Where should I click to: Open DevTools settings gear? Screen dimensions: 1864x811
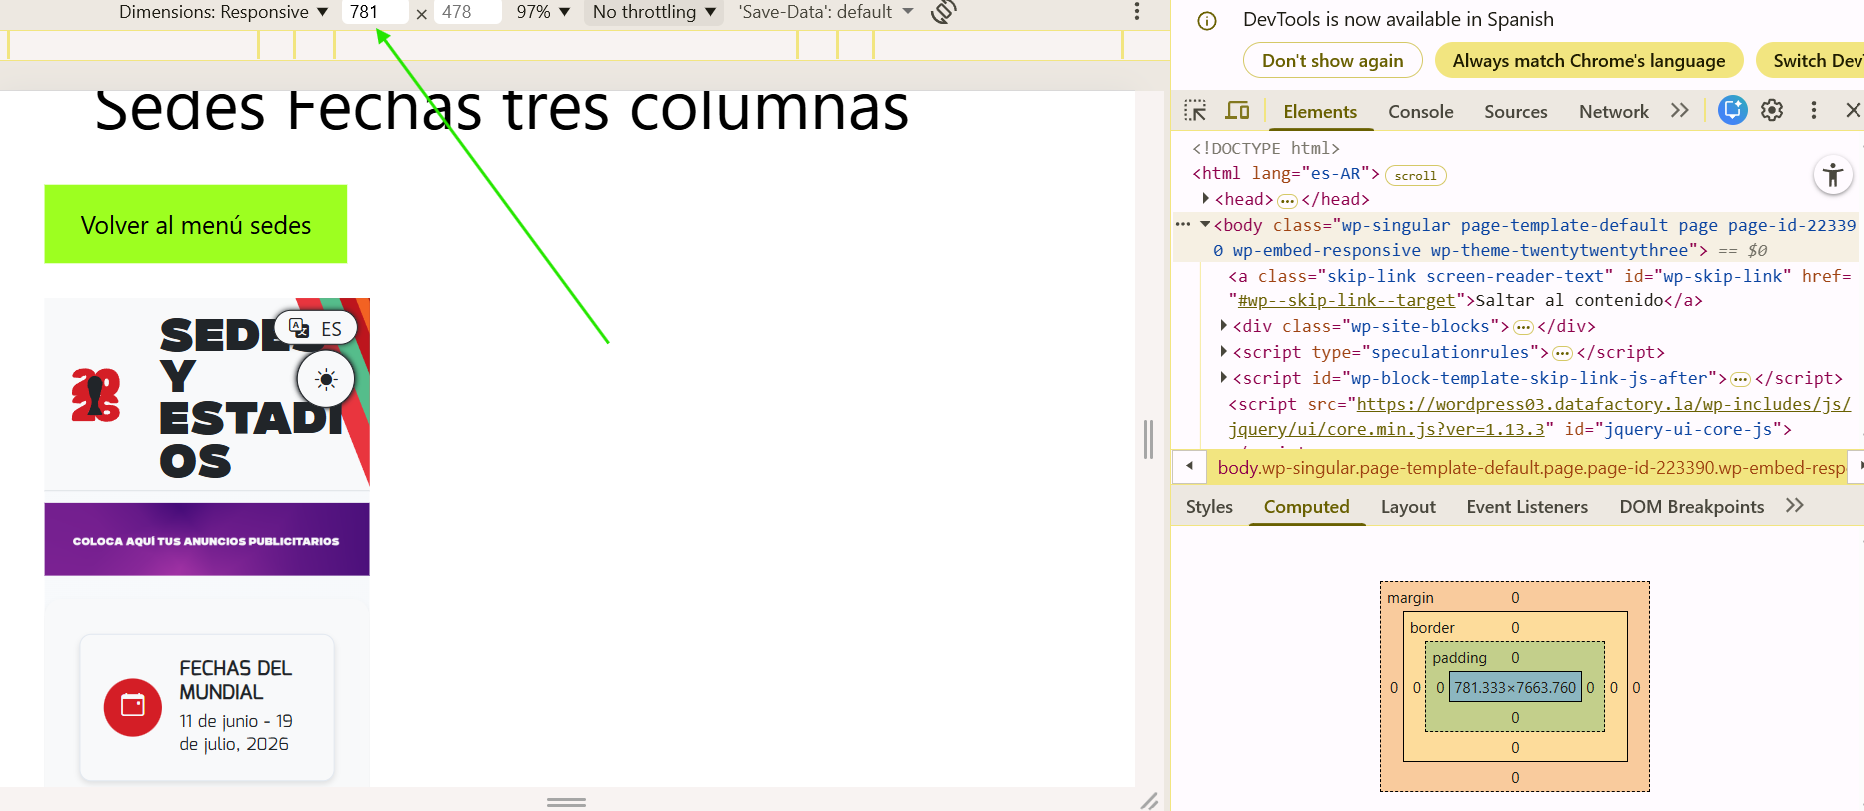click(x=1772, y=111)
